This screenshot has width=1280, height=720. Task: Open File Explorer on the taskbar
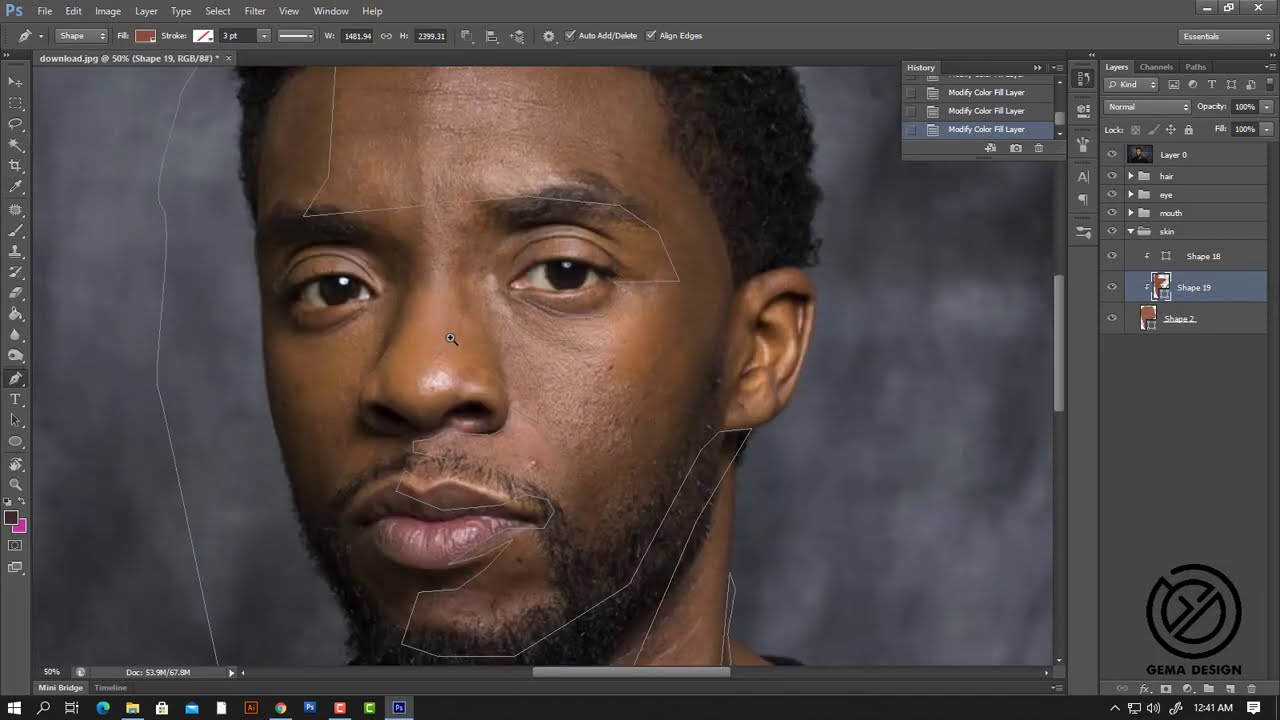tap(132, 708)
